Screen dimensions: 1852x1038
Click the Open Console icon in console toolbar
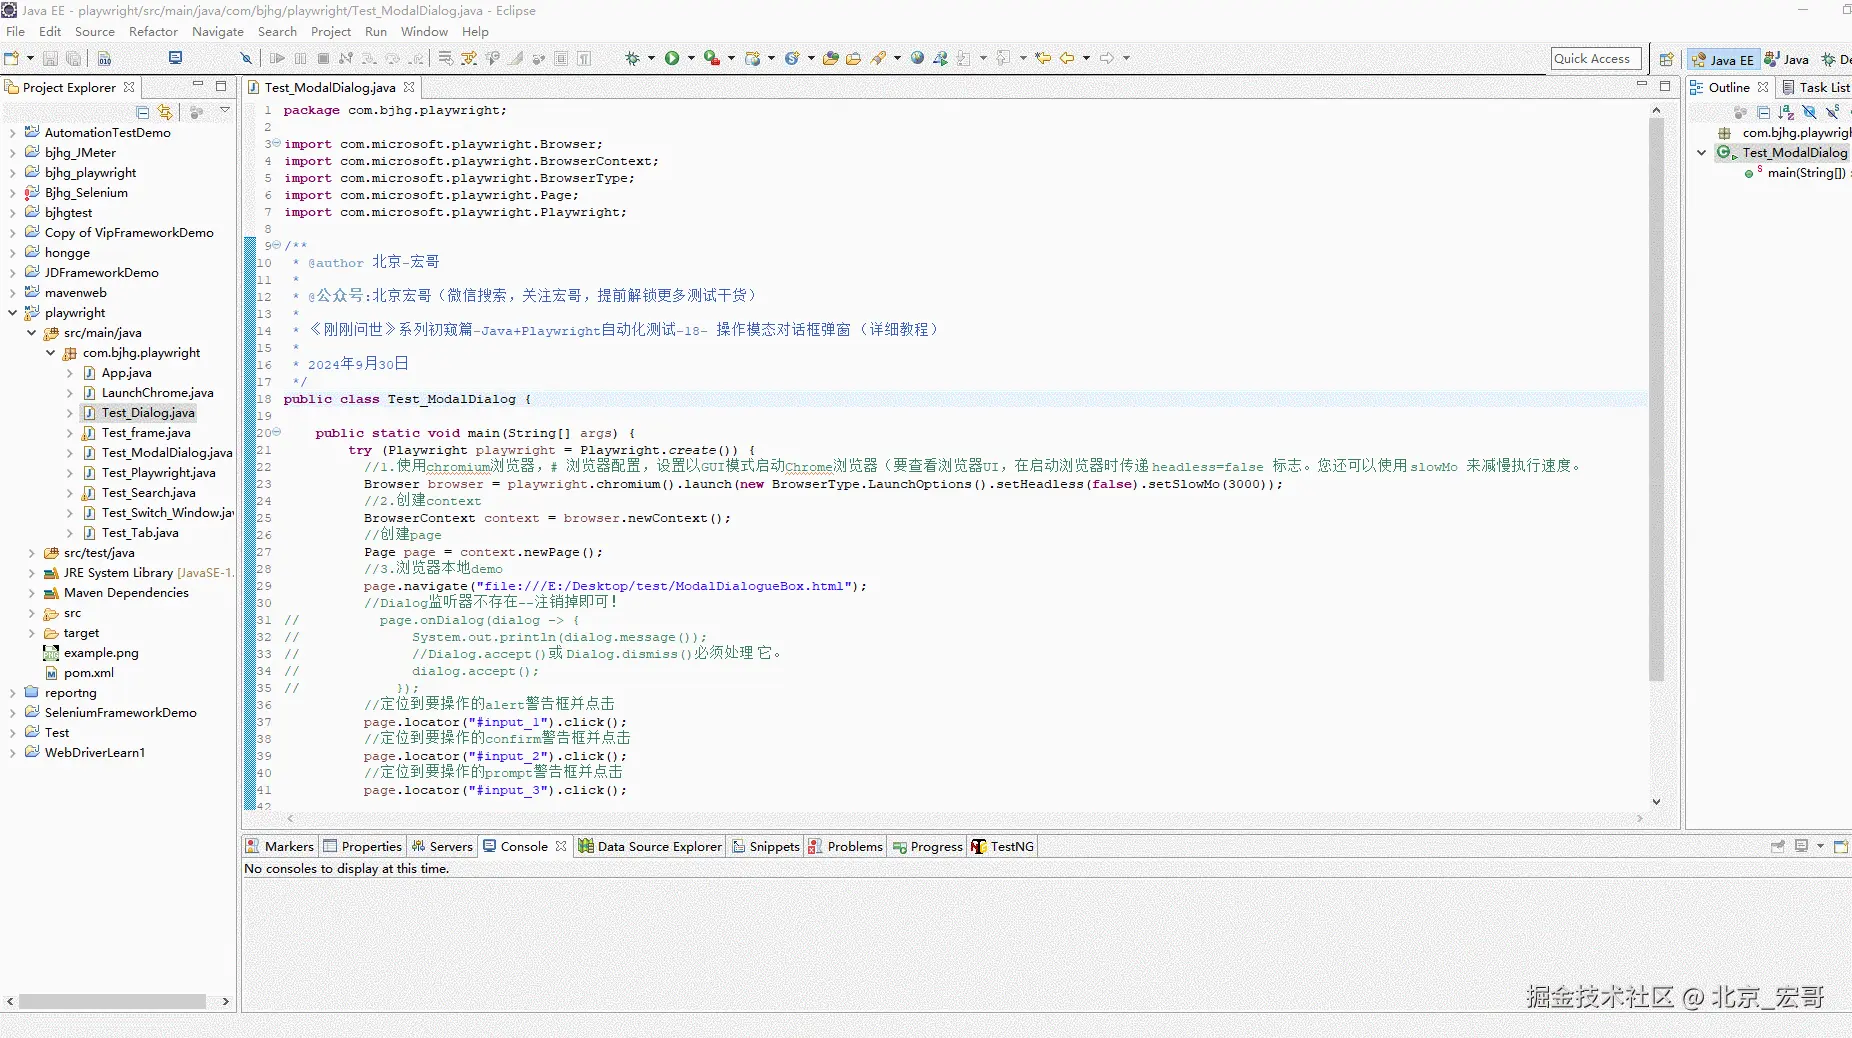coord(1841,846)
